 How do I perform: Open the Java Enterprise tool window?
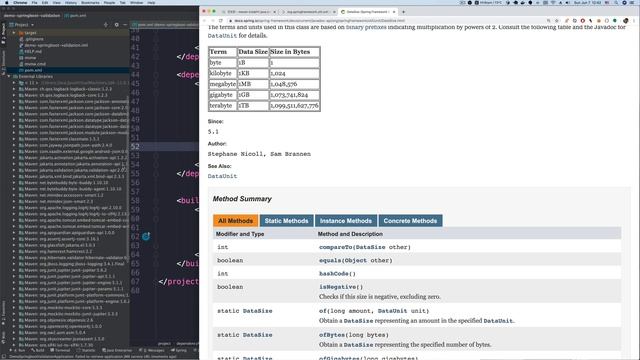[x=117, y=350]
